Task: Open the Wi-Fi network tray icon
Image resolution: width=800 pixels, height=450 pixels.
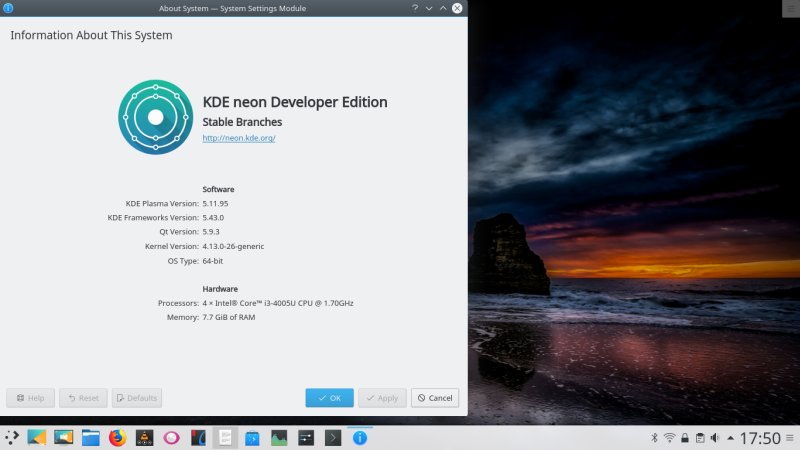Action: click(669, 438)
